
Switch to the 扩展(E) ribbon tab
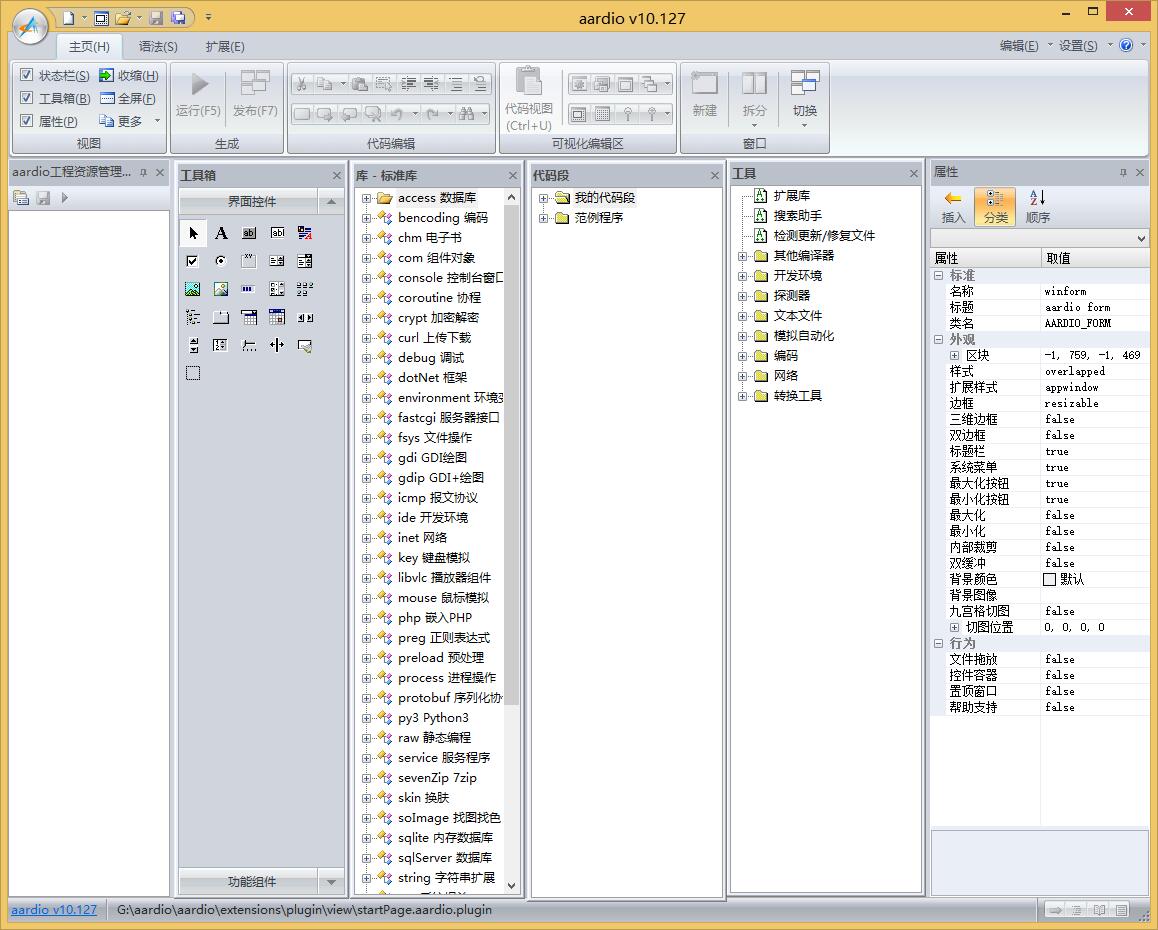pyautogui.click(x=225, y=47)
